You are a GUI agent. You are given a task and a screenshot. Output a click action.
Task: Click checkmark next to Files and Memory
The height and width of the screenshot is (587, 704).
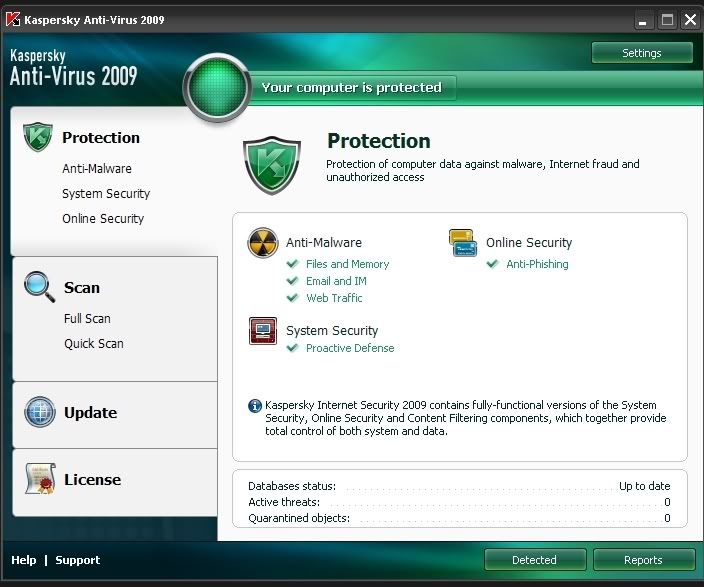coord(293,264)
